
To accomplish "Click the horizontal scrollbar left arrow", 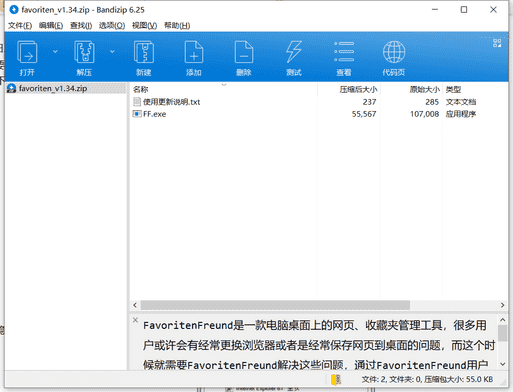I will click(x=135, y=305).
